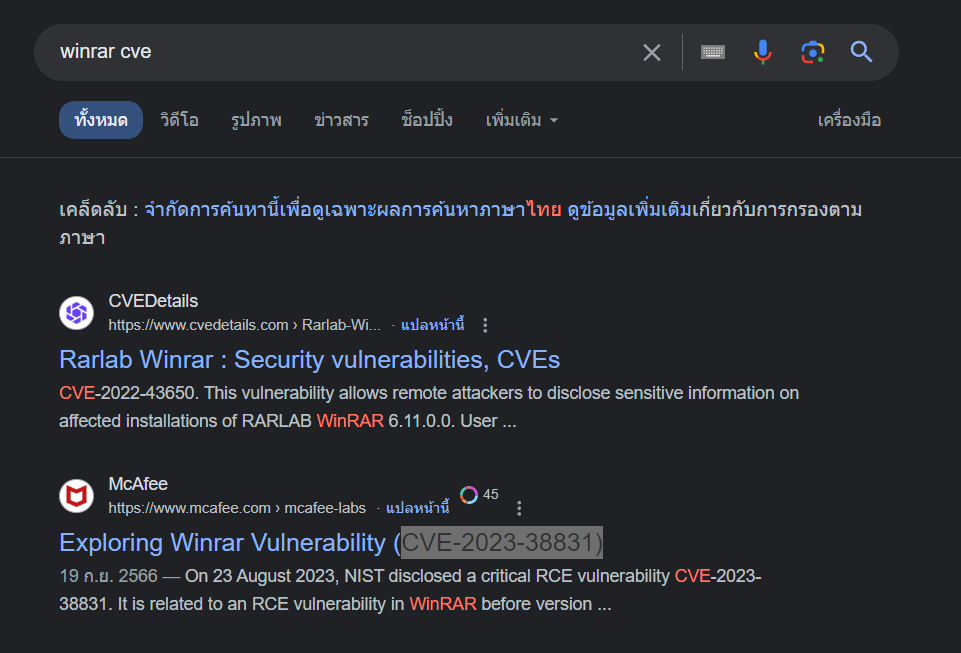Open 'Rarlab Winrar : Security vulnerabilities, CVEs' result

[x=309, y=359]
